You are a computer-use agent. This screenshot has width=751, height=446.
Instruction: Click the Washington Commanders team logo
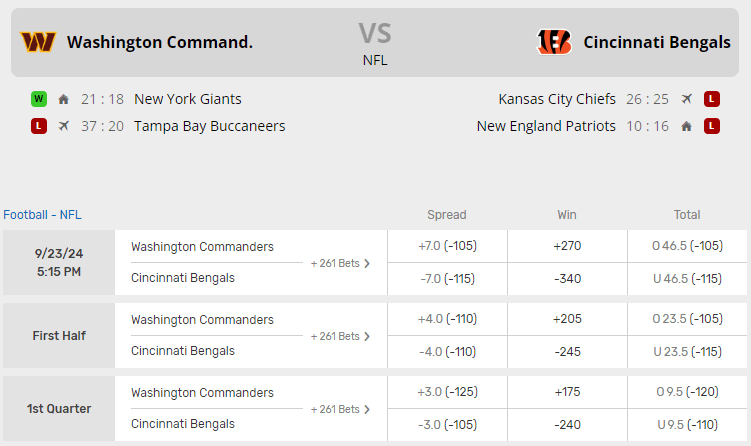38,42
